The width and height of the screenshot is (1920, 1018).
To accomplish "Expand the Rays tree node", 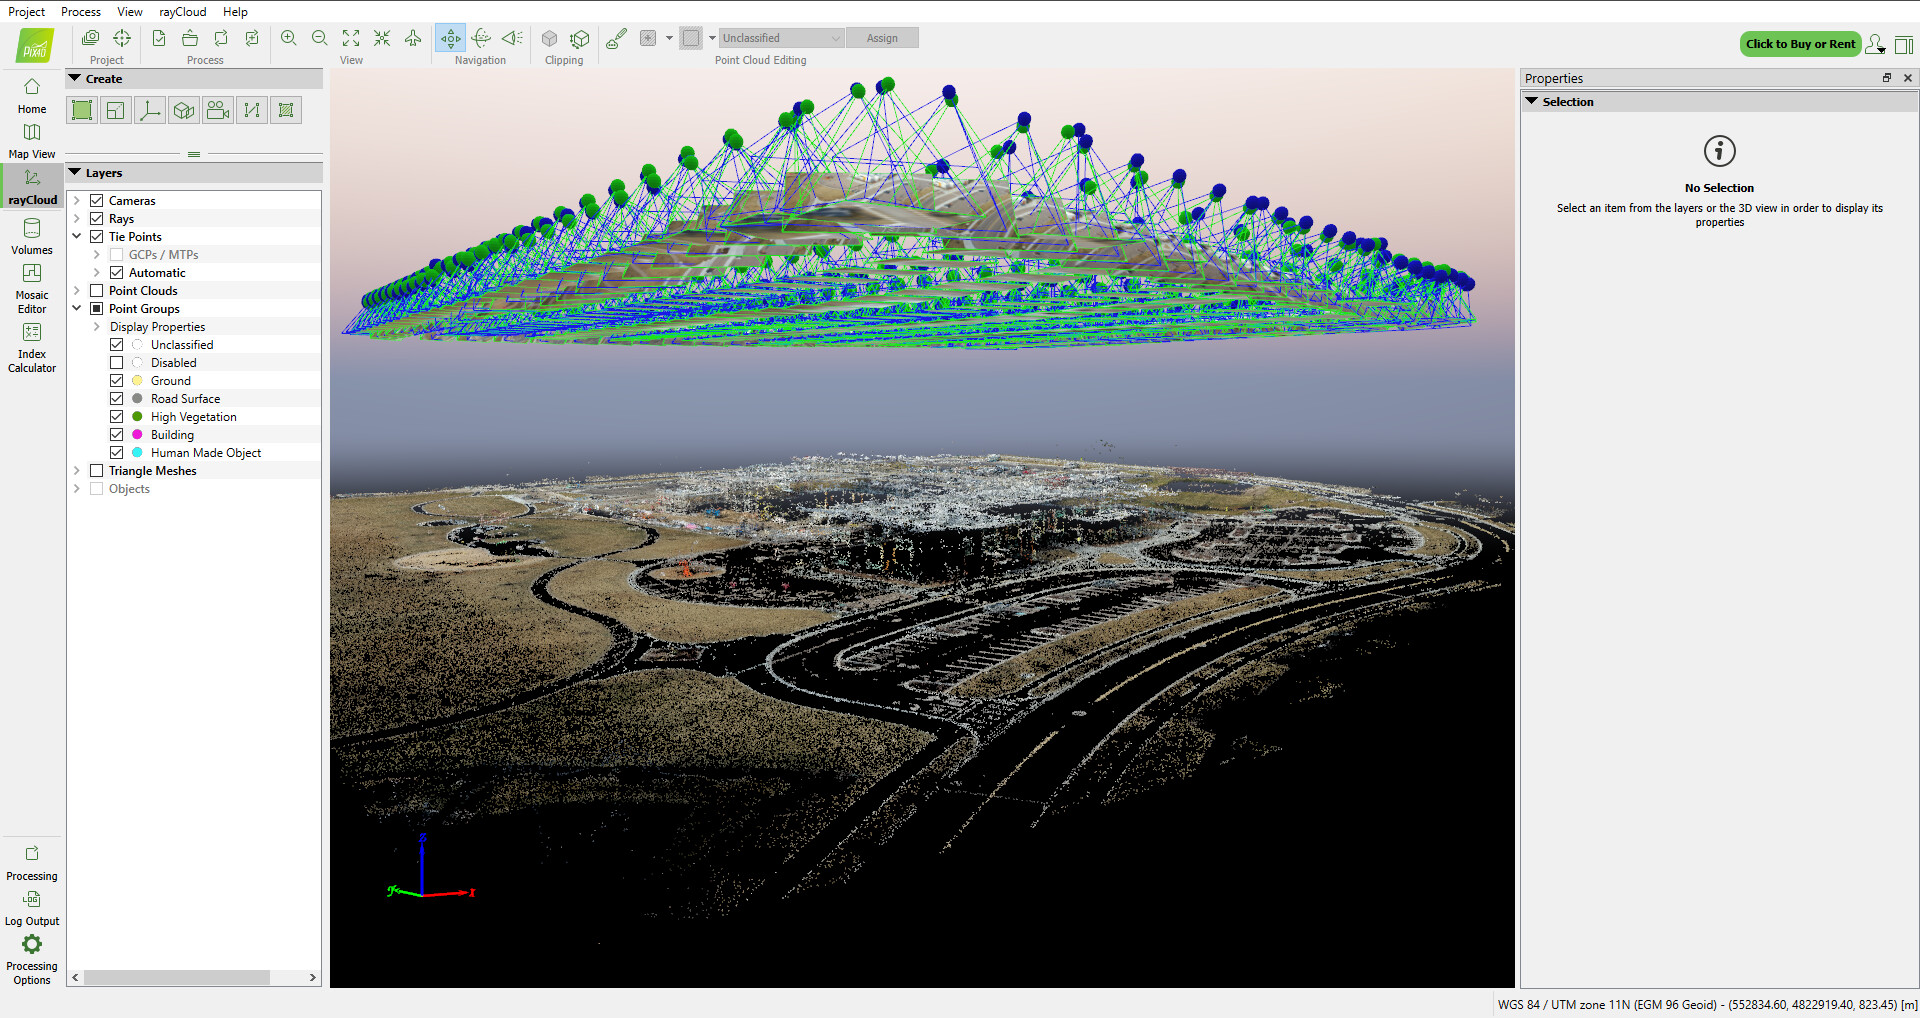I will coord(77,219).
